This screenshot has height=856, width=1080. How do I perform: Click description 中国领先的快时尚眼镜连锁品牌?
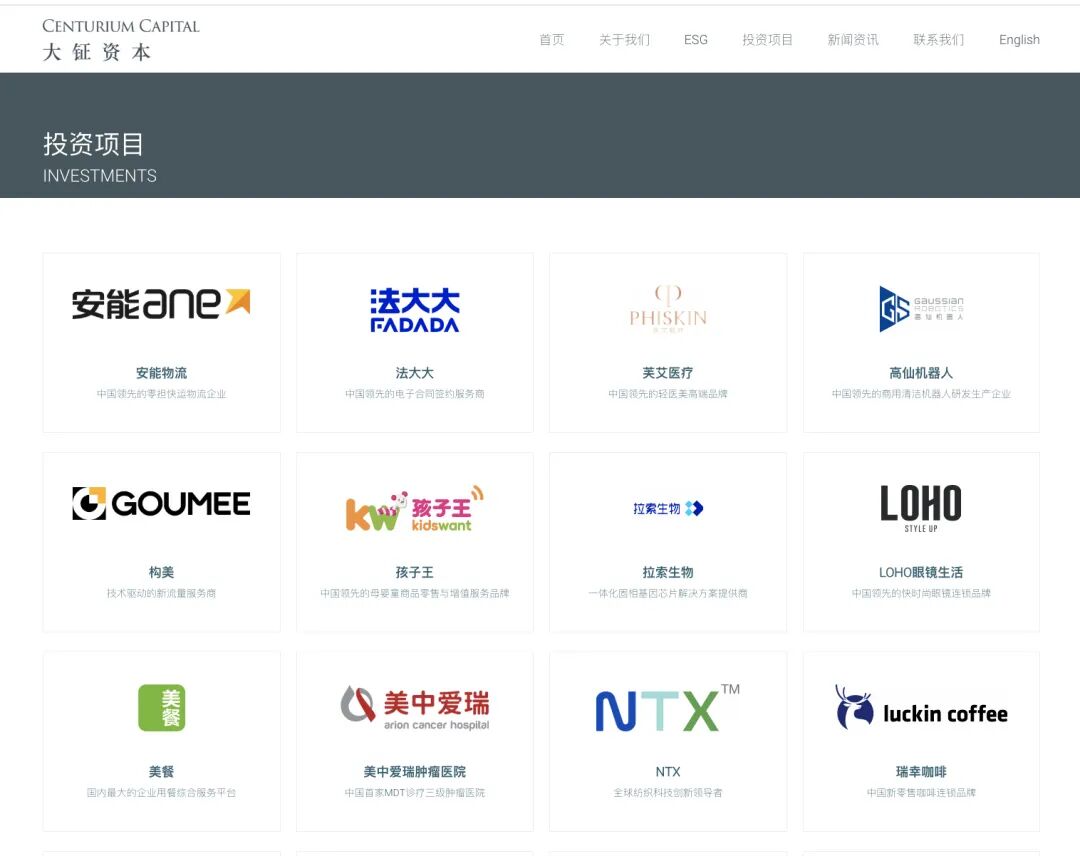[x=921, y=593]
